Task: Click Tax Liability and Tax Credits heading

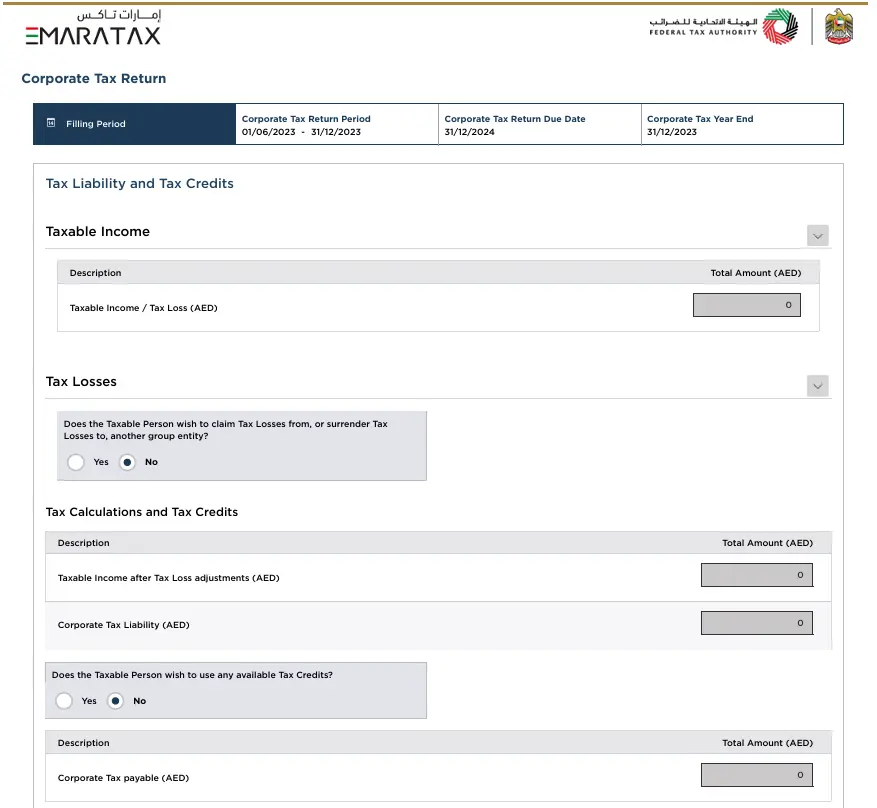Action: pos(140,184)
